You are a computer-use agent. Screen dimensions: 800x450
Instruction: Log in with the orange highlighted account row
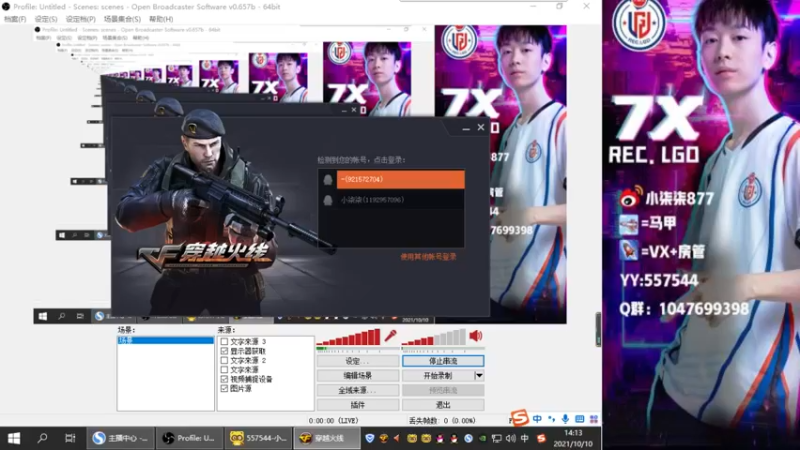click(401, 180)
